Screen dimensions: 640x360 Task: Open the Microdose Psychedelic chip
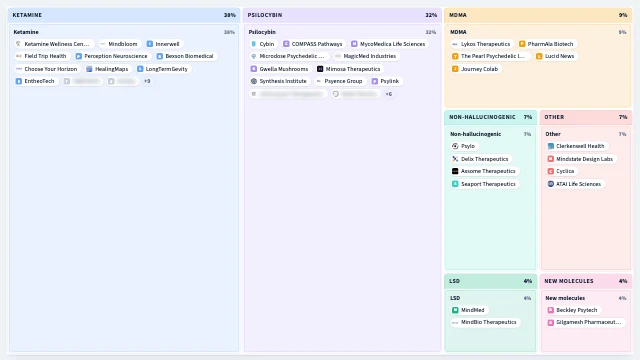[289, 56]
